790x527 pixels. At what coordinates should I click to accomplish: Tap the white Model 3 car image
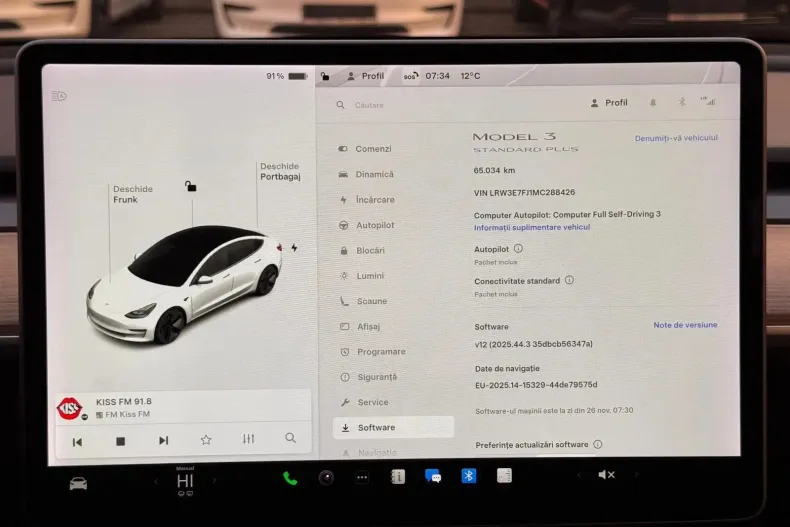pos(184,284)
